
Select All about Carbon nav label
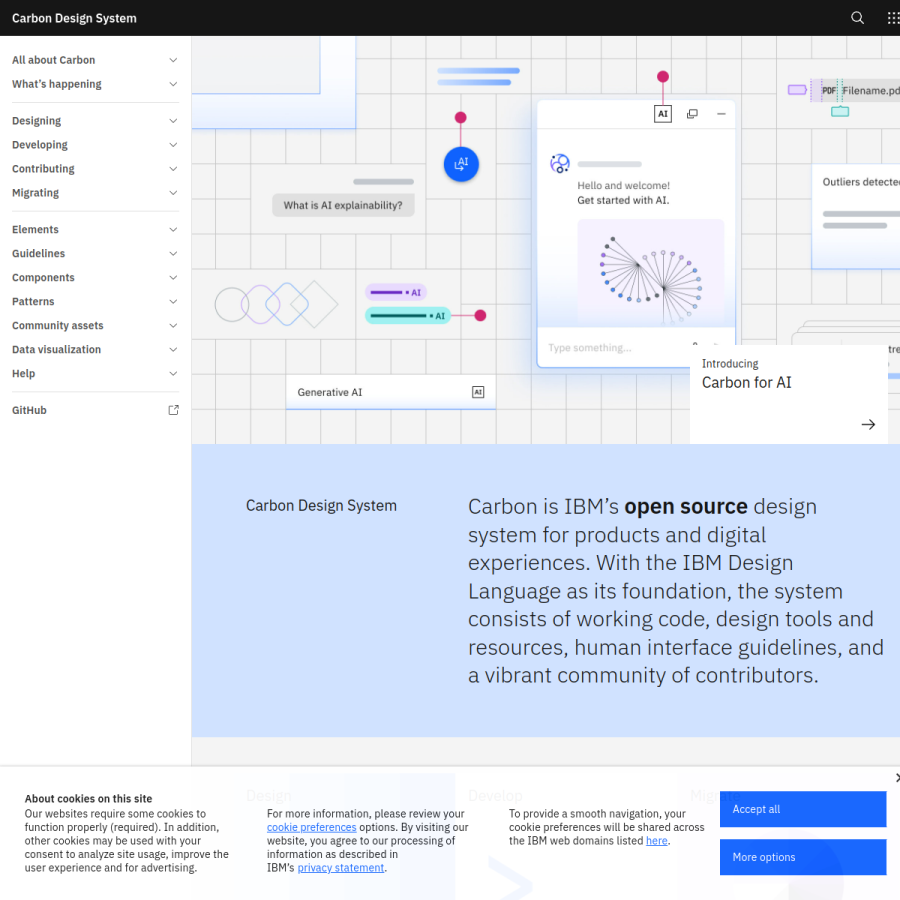53,60
